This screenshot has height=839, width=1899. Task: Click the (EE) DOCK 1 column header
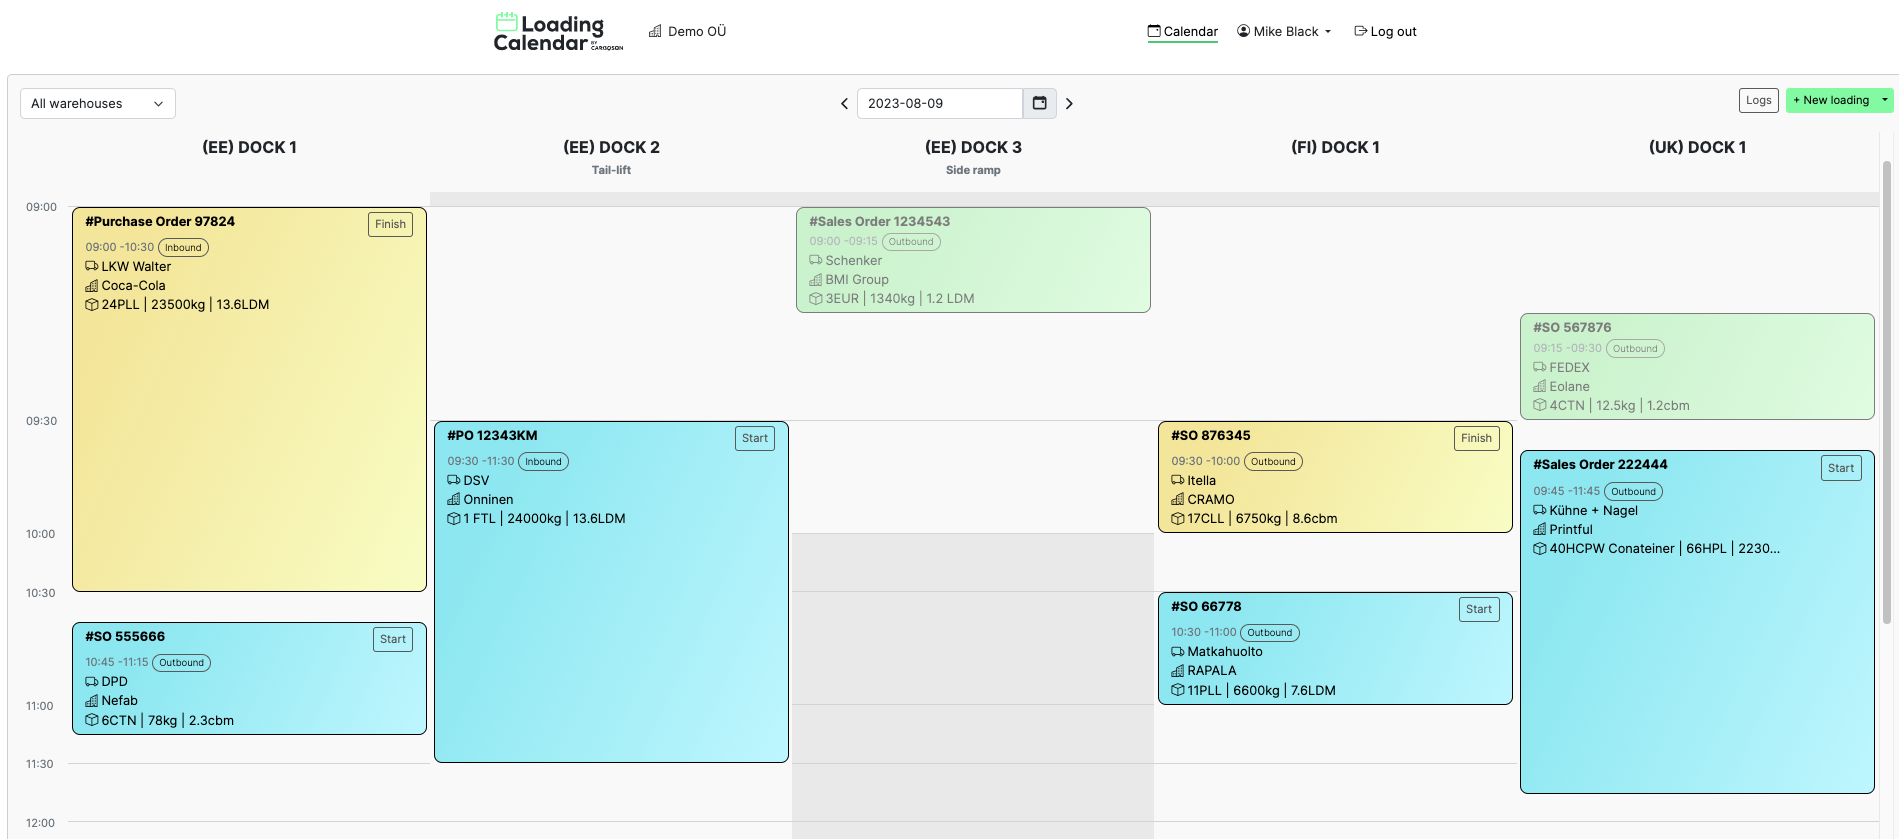[x=249, y=147]
